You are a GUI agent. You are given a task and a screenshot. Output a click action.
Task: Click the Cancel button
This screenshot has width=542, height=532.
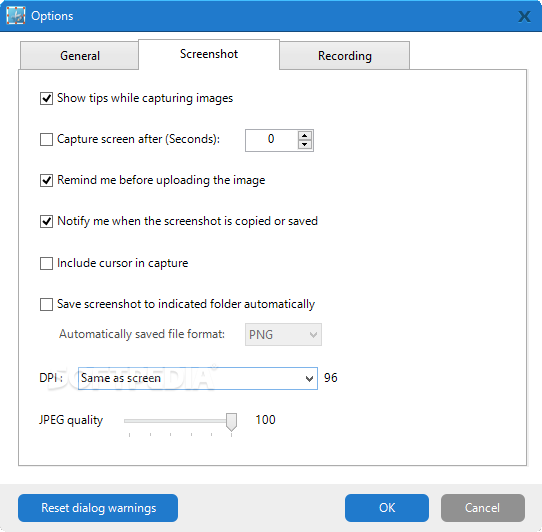coord(483,508)
